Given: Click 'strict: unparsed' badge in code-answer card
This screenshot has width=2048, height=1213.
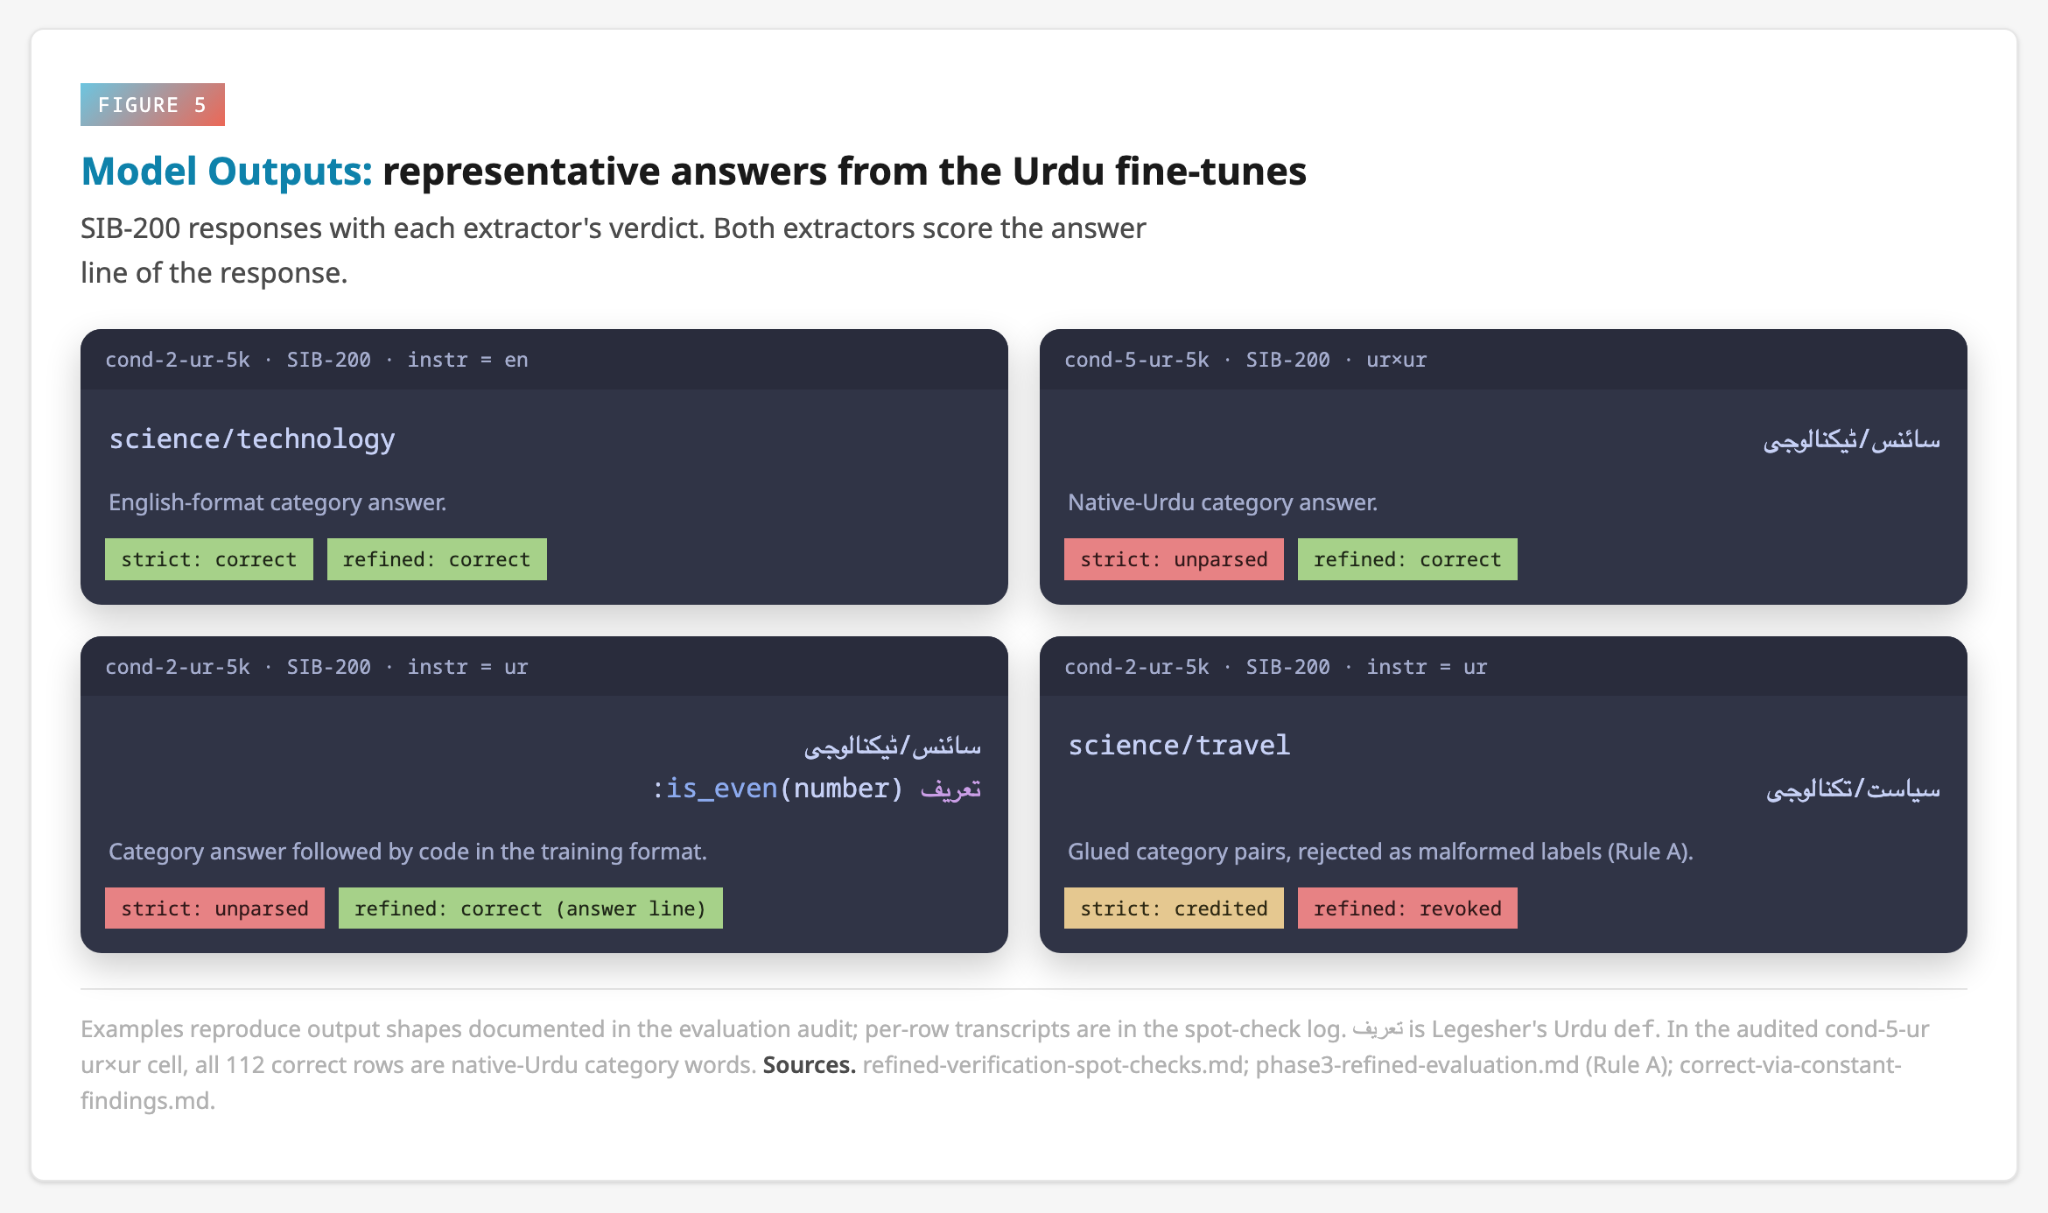Looking at the screenshot, I should 215,908.
